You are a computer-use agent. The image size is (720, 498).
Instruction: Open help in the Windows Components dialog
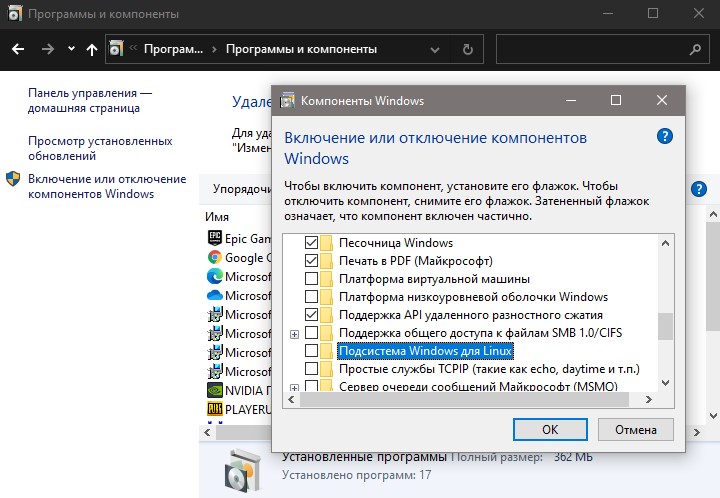(x=664, y=136)
